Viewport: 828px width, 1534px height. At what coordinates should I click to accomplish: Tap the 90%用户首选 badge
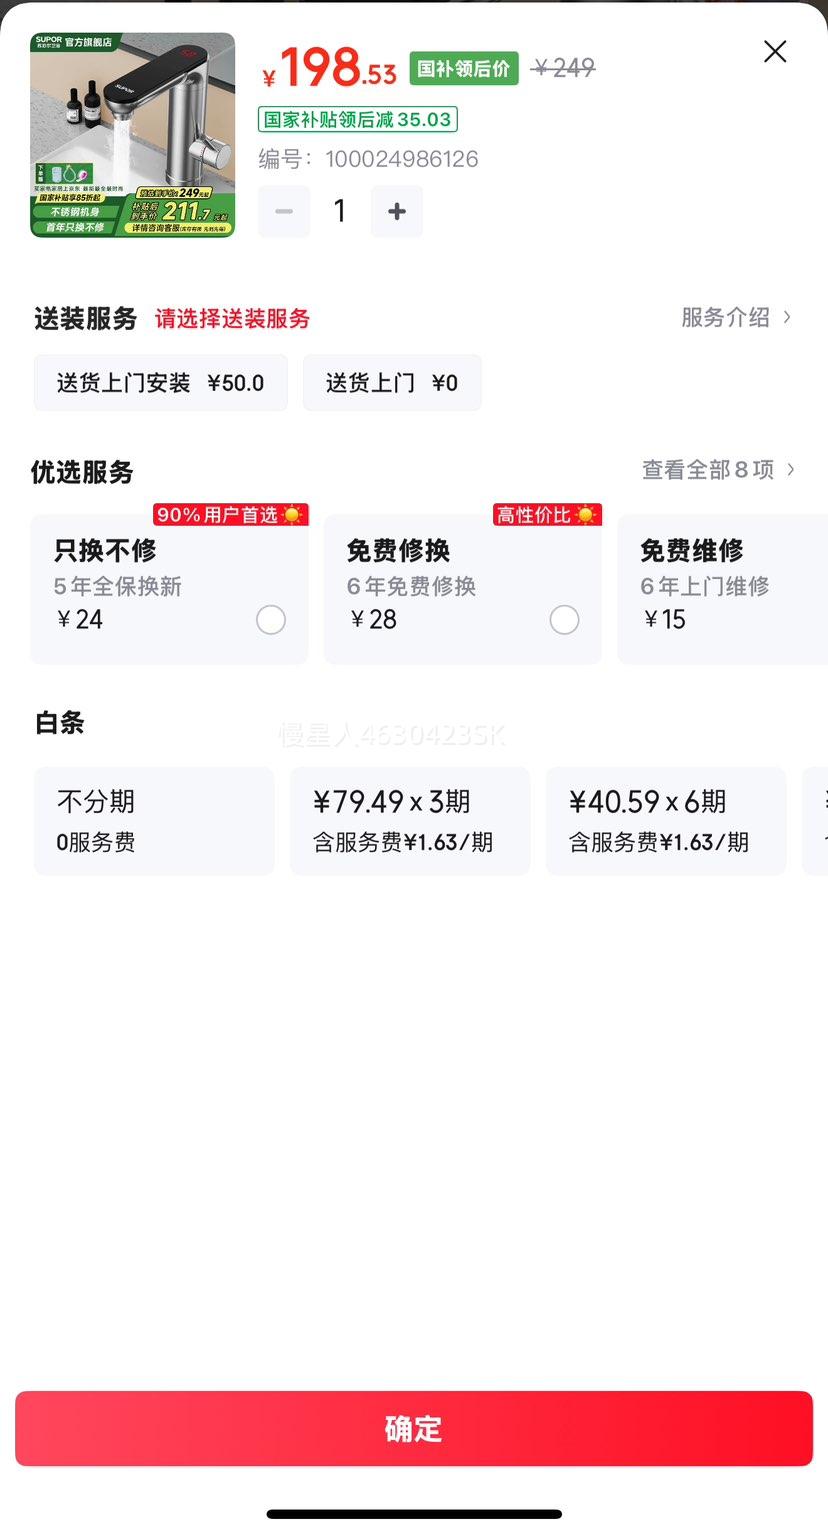231,515
